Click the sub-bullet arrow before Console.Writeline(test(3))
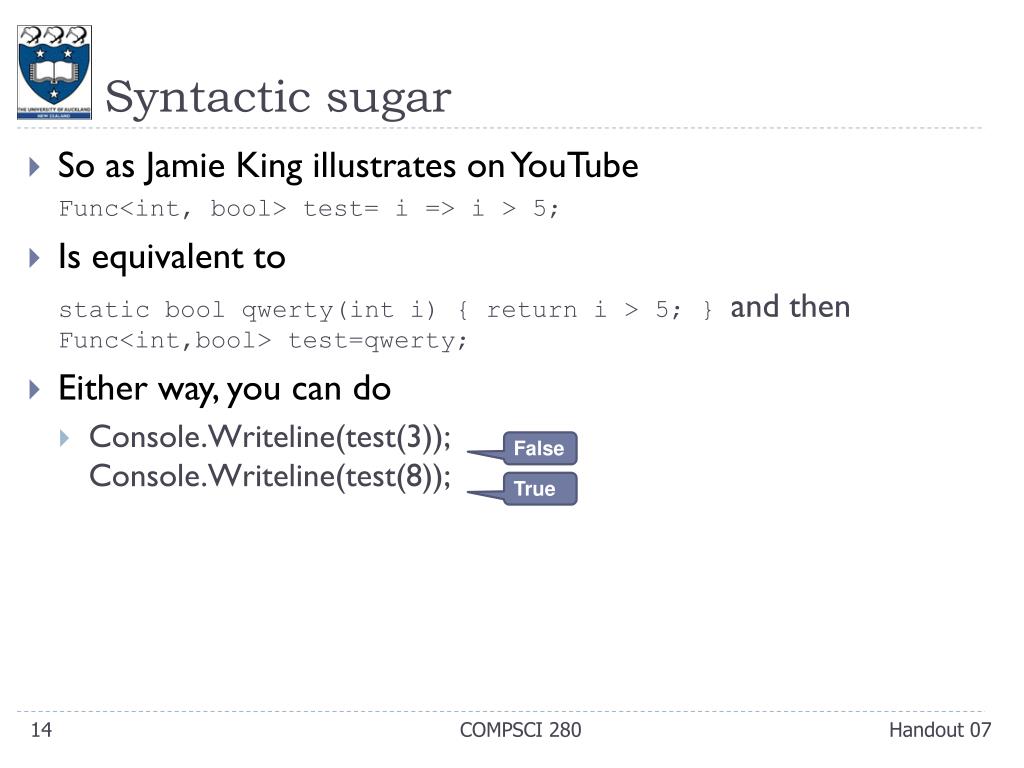1024x768 pixels. (64, 438)
